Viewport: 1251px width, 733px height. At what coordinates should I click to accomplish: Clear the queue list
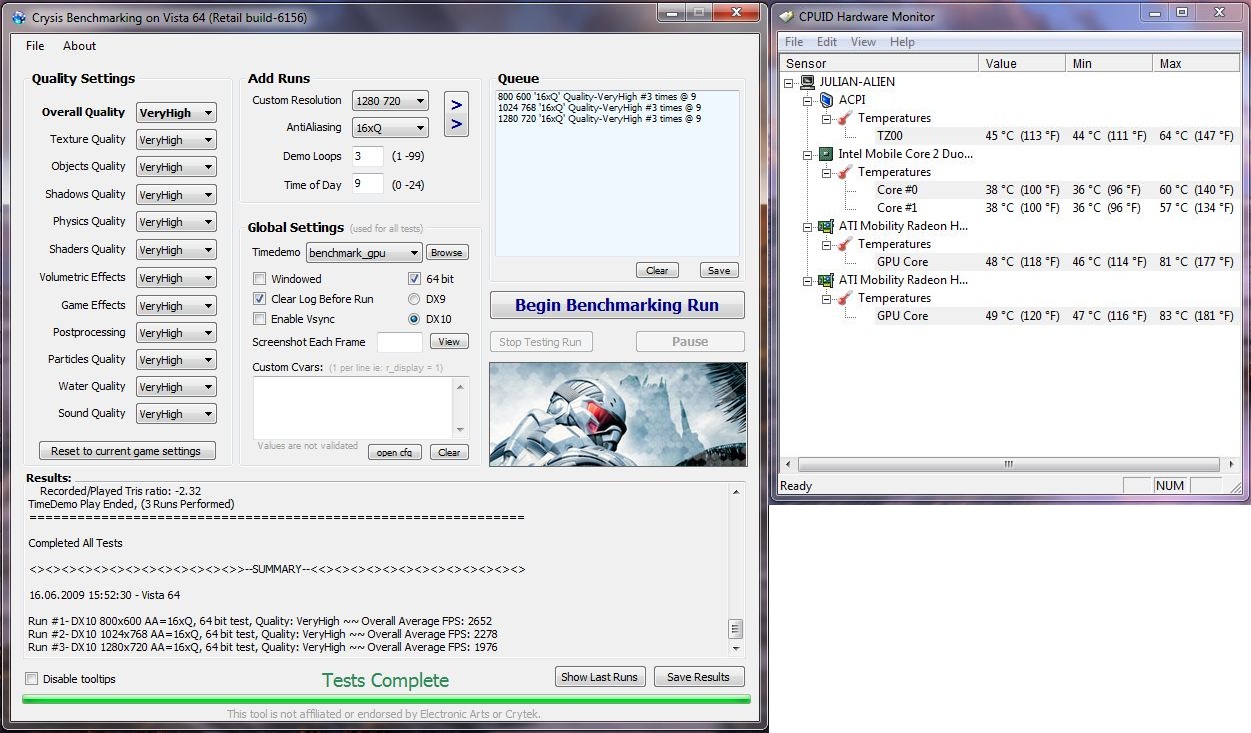[657, 270]
